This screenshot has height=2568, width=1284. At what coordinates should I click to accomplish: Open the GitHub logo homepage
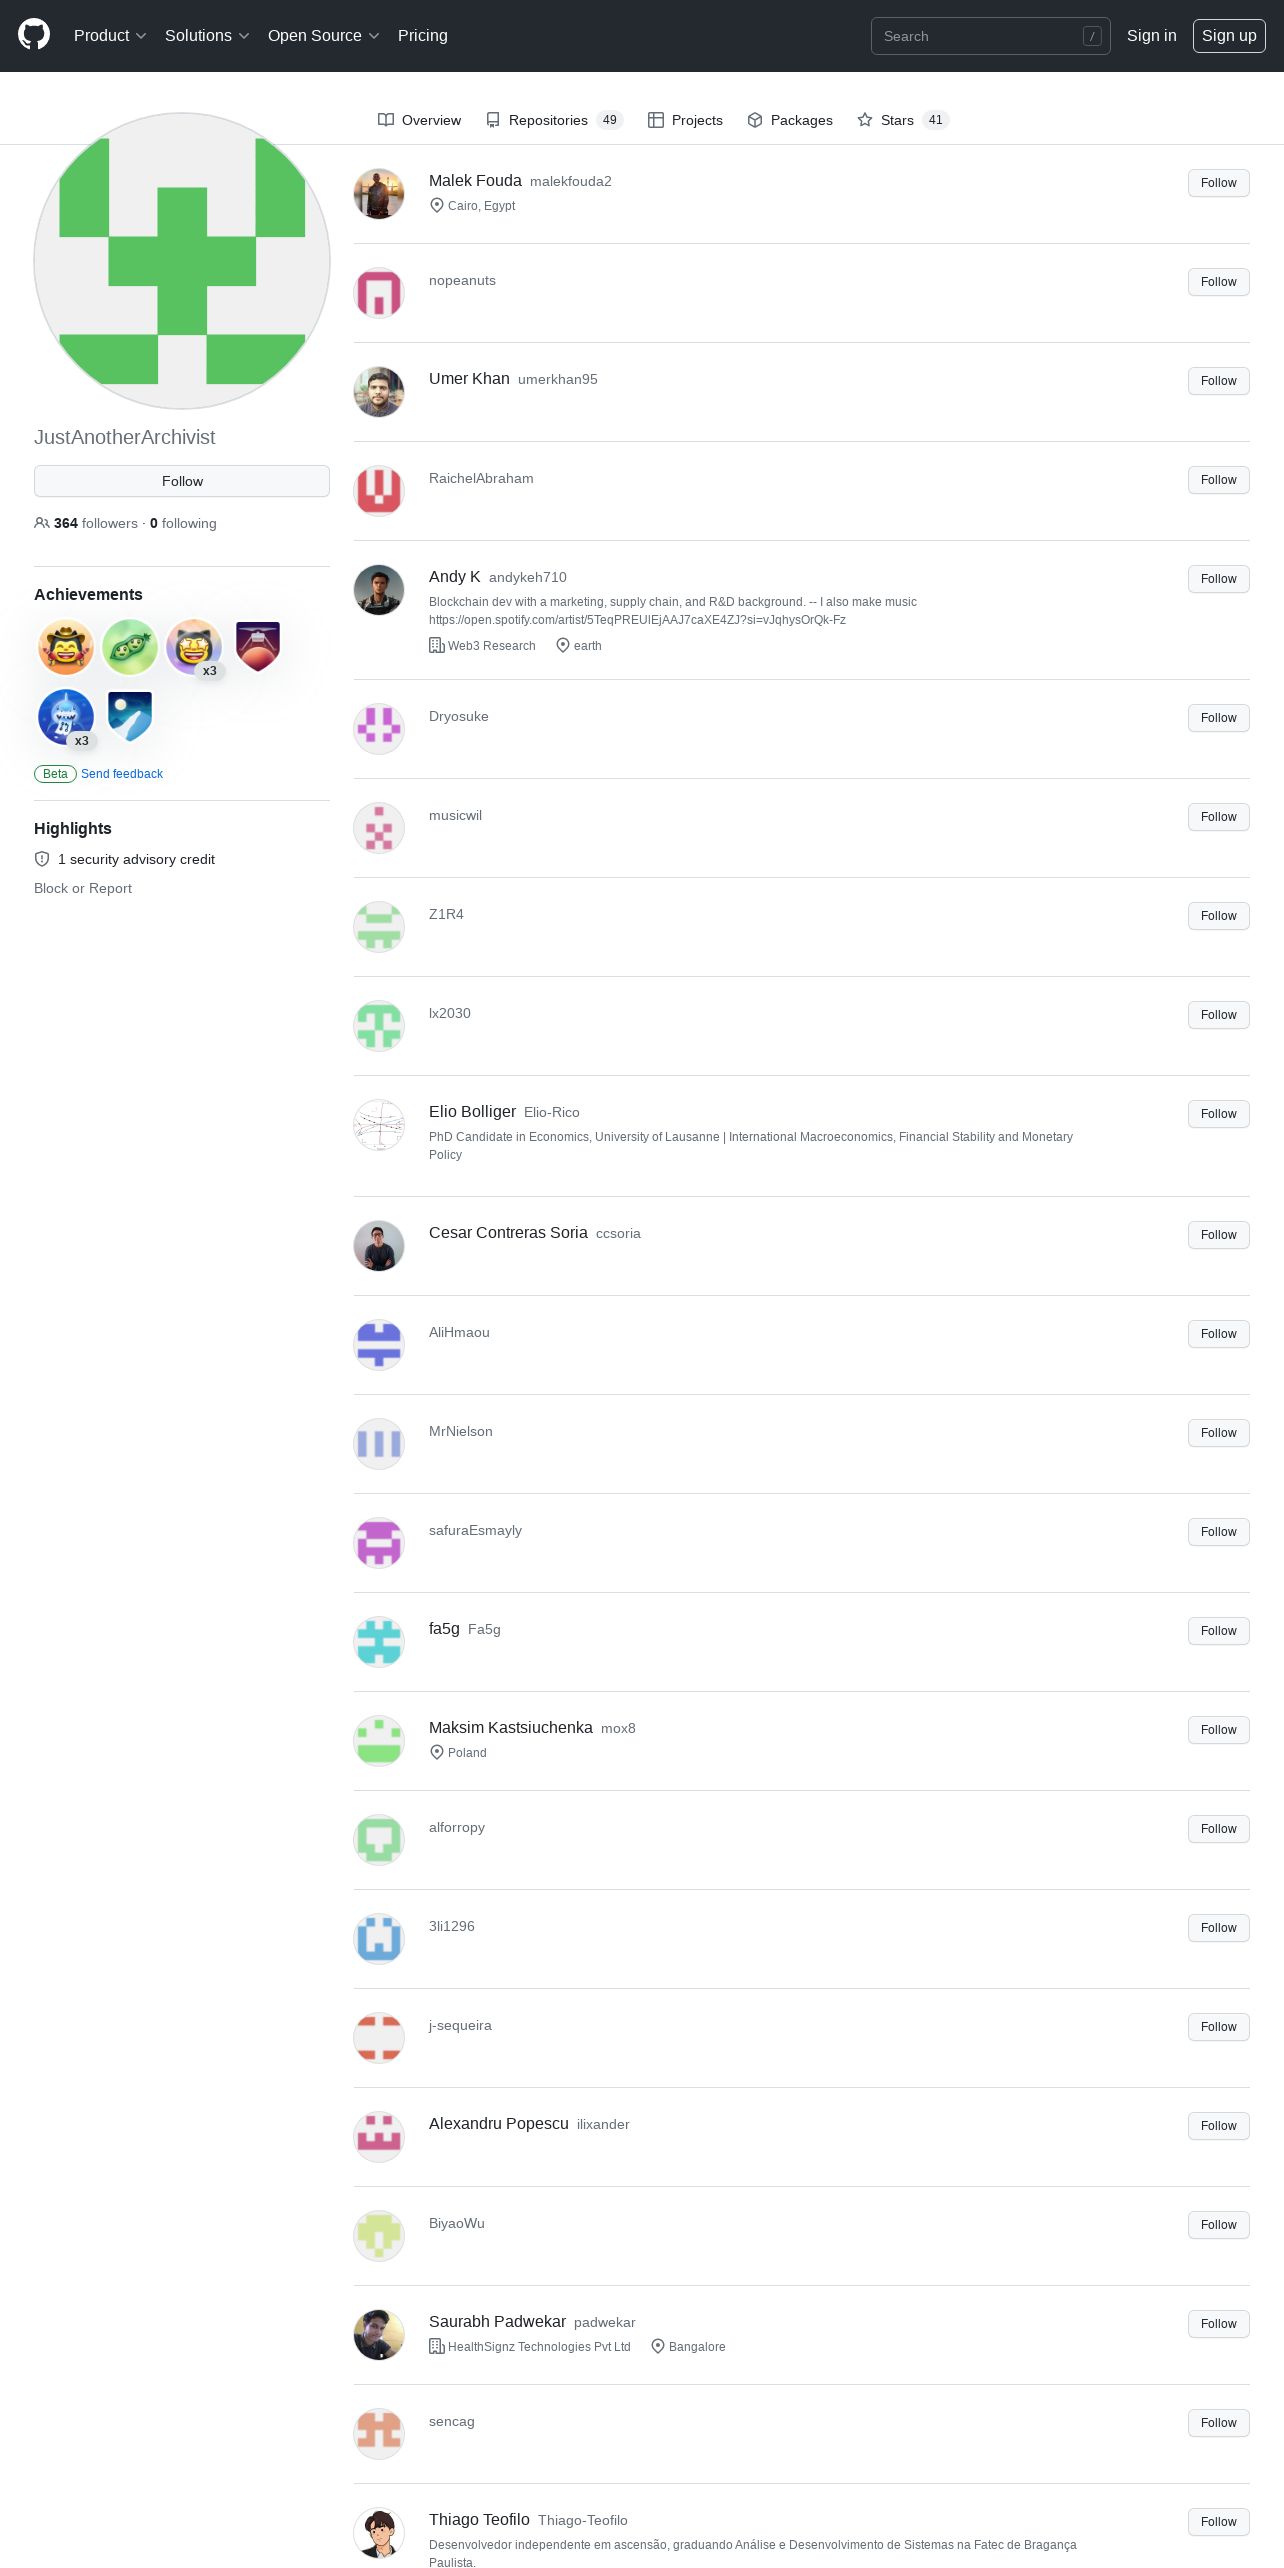(x=34, y=35)
